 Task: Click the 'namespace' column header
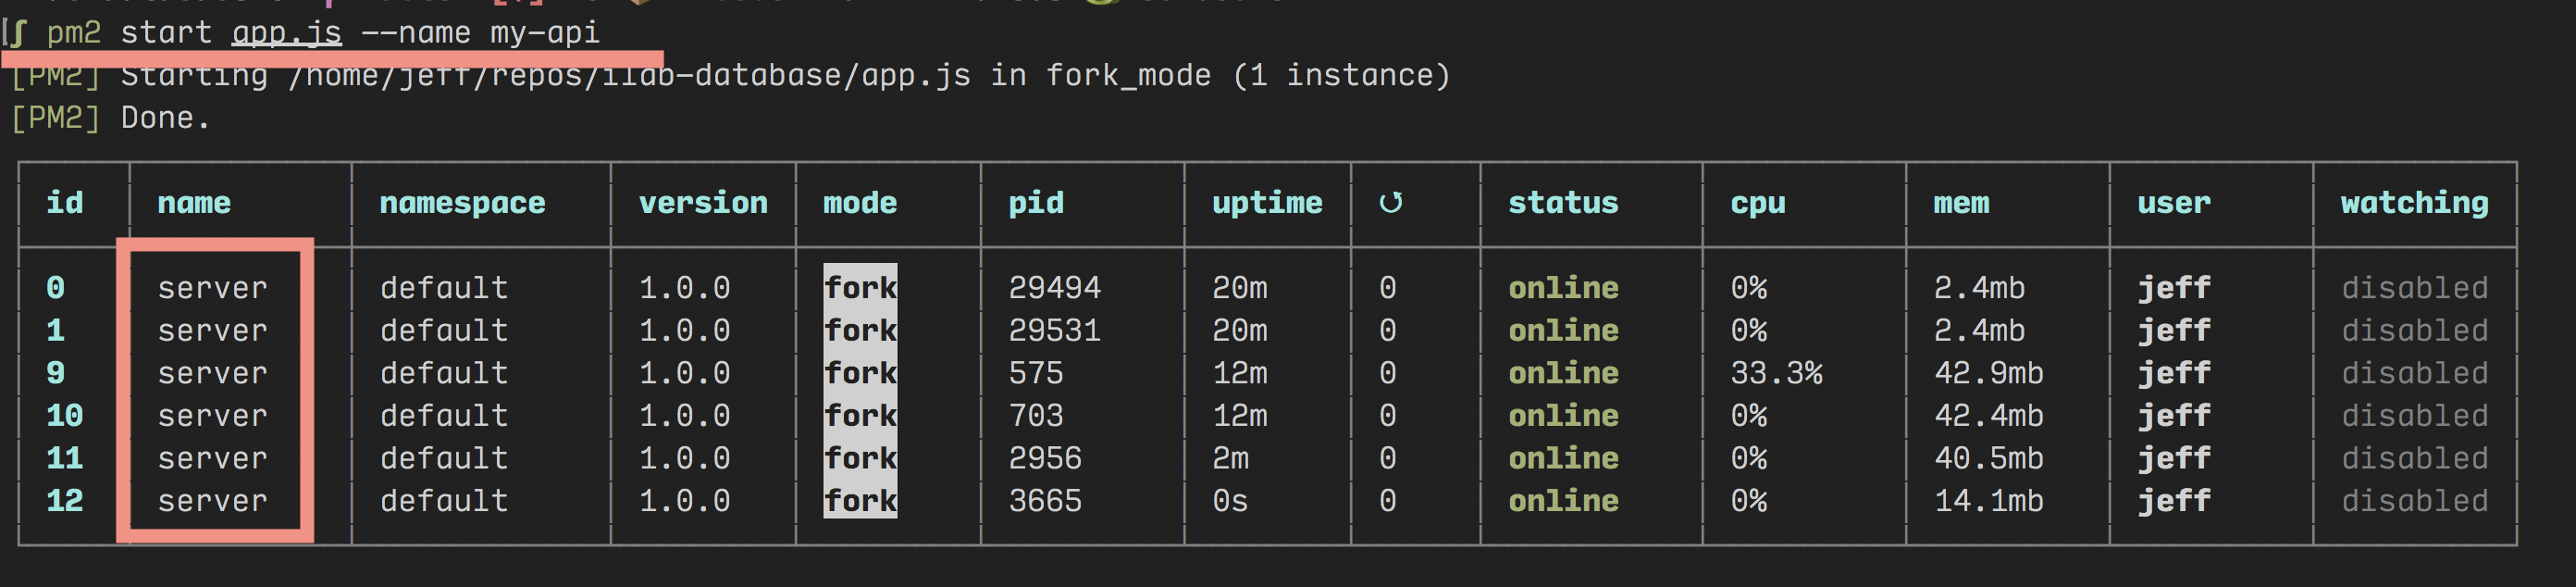[462, 204]
